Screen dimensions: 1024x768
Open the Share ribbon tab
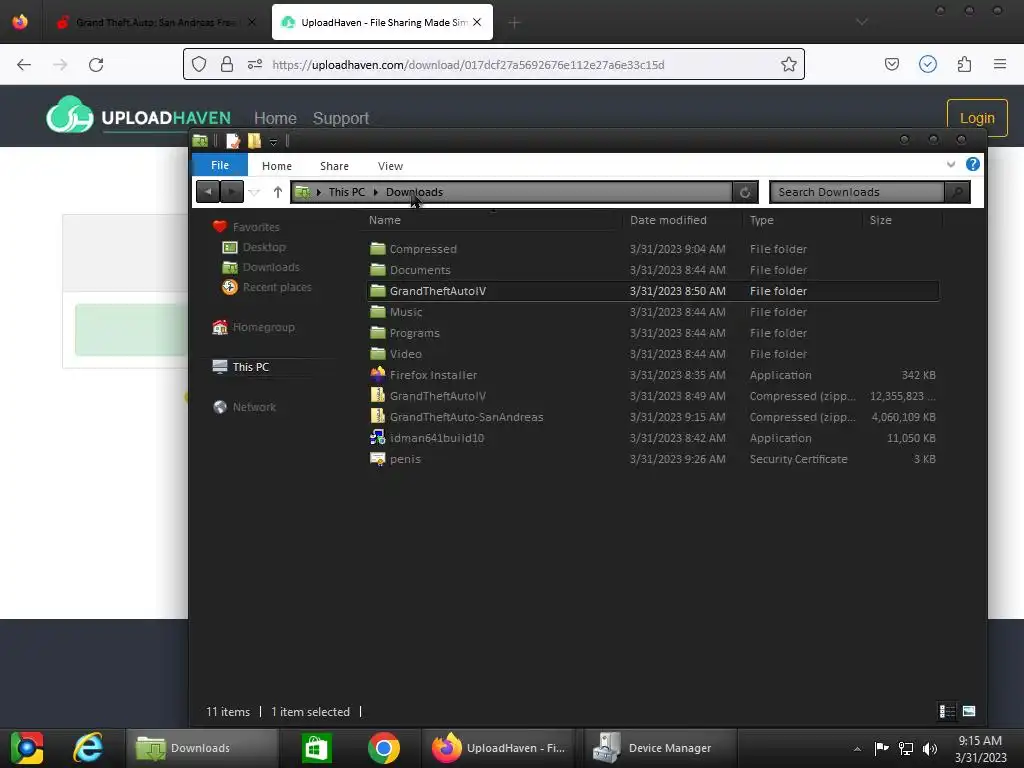click(x=334, y=166)
